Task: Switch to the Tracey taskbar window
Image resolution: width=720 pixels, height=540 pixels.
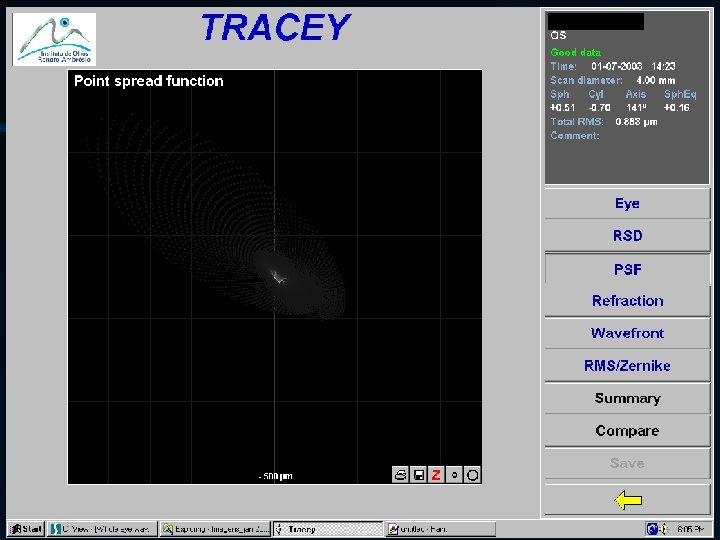Action: click(328, 529)
